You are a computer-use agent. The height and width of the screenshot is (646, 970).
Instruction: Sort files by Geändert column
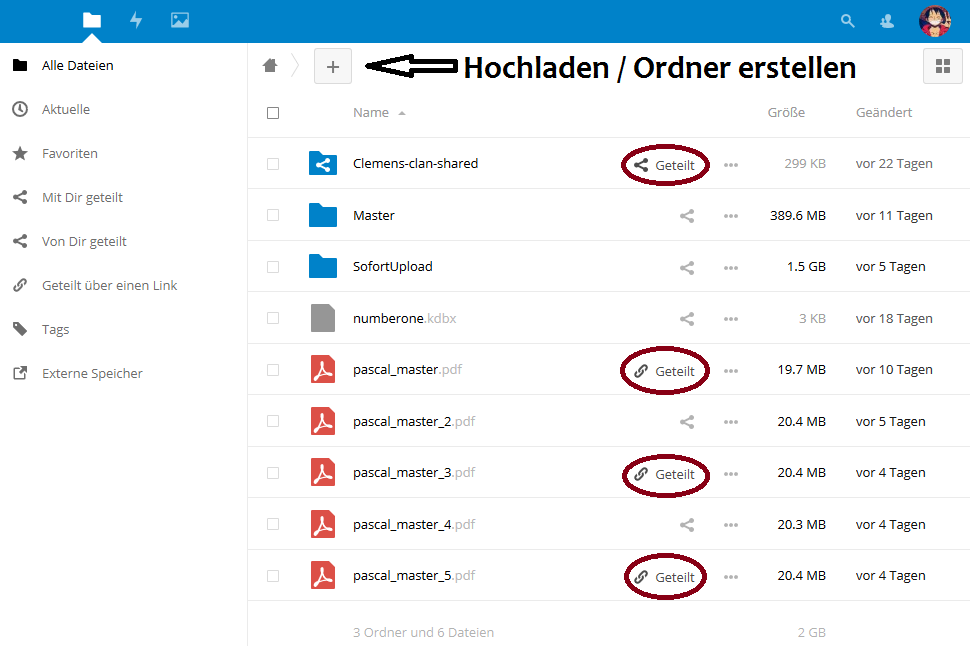[884, 113]
